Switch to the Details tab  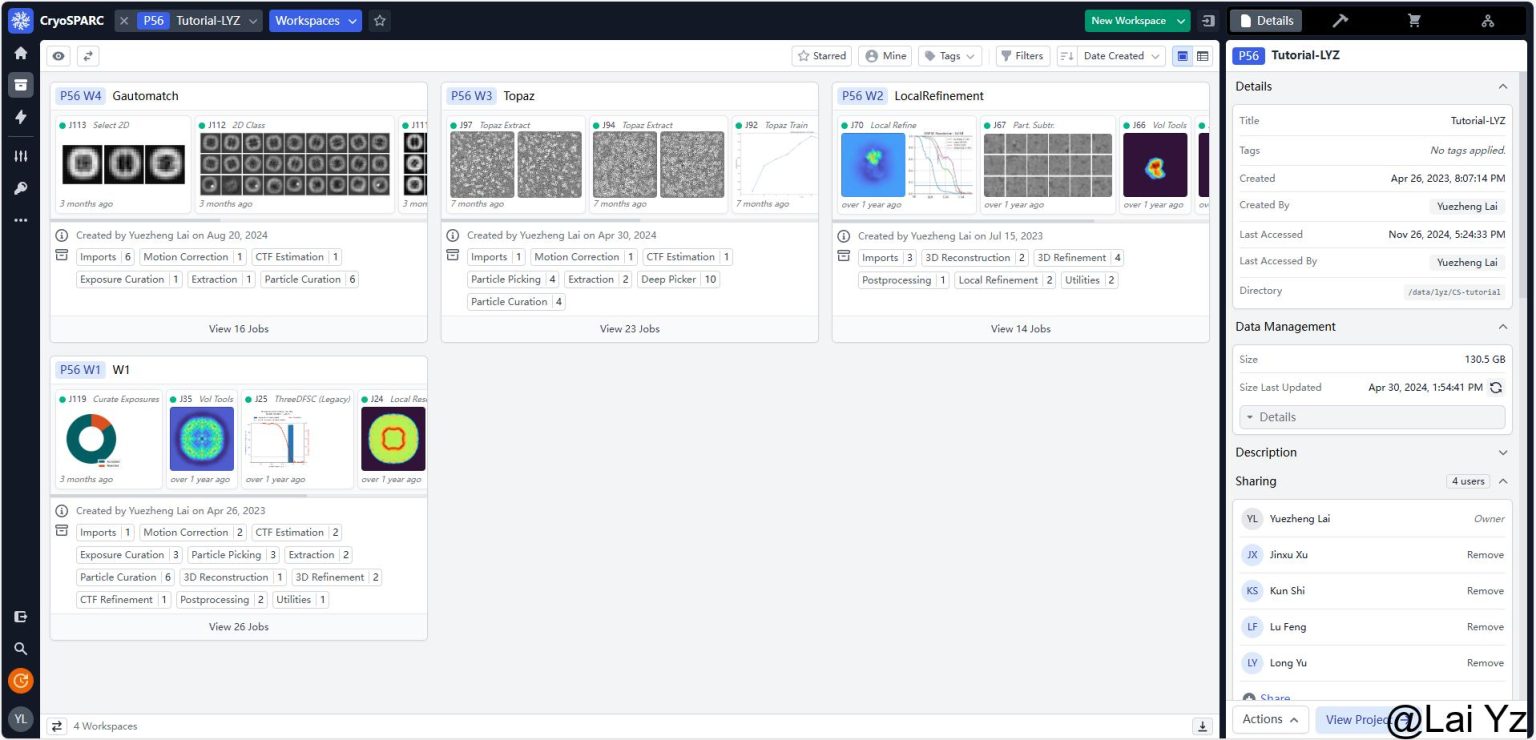pyautogui.click(x=1266, y=20)
